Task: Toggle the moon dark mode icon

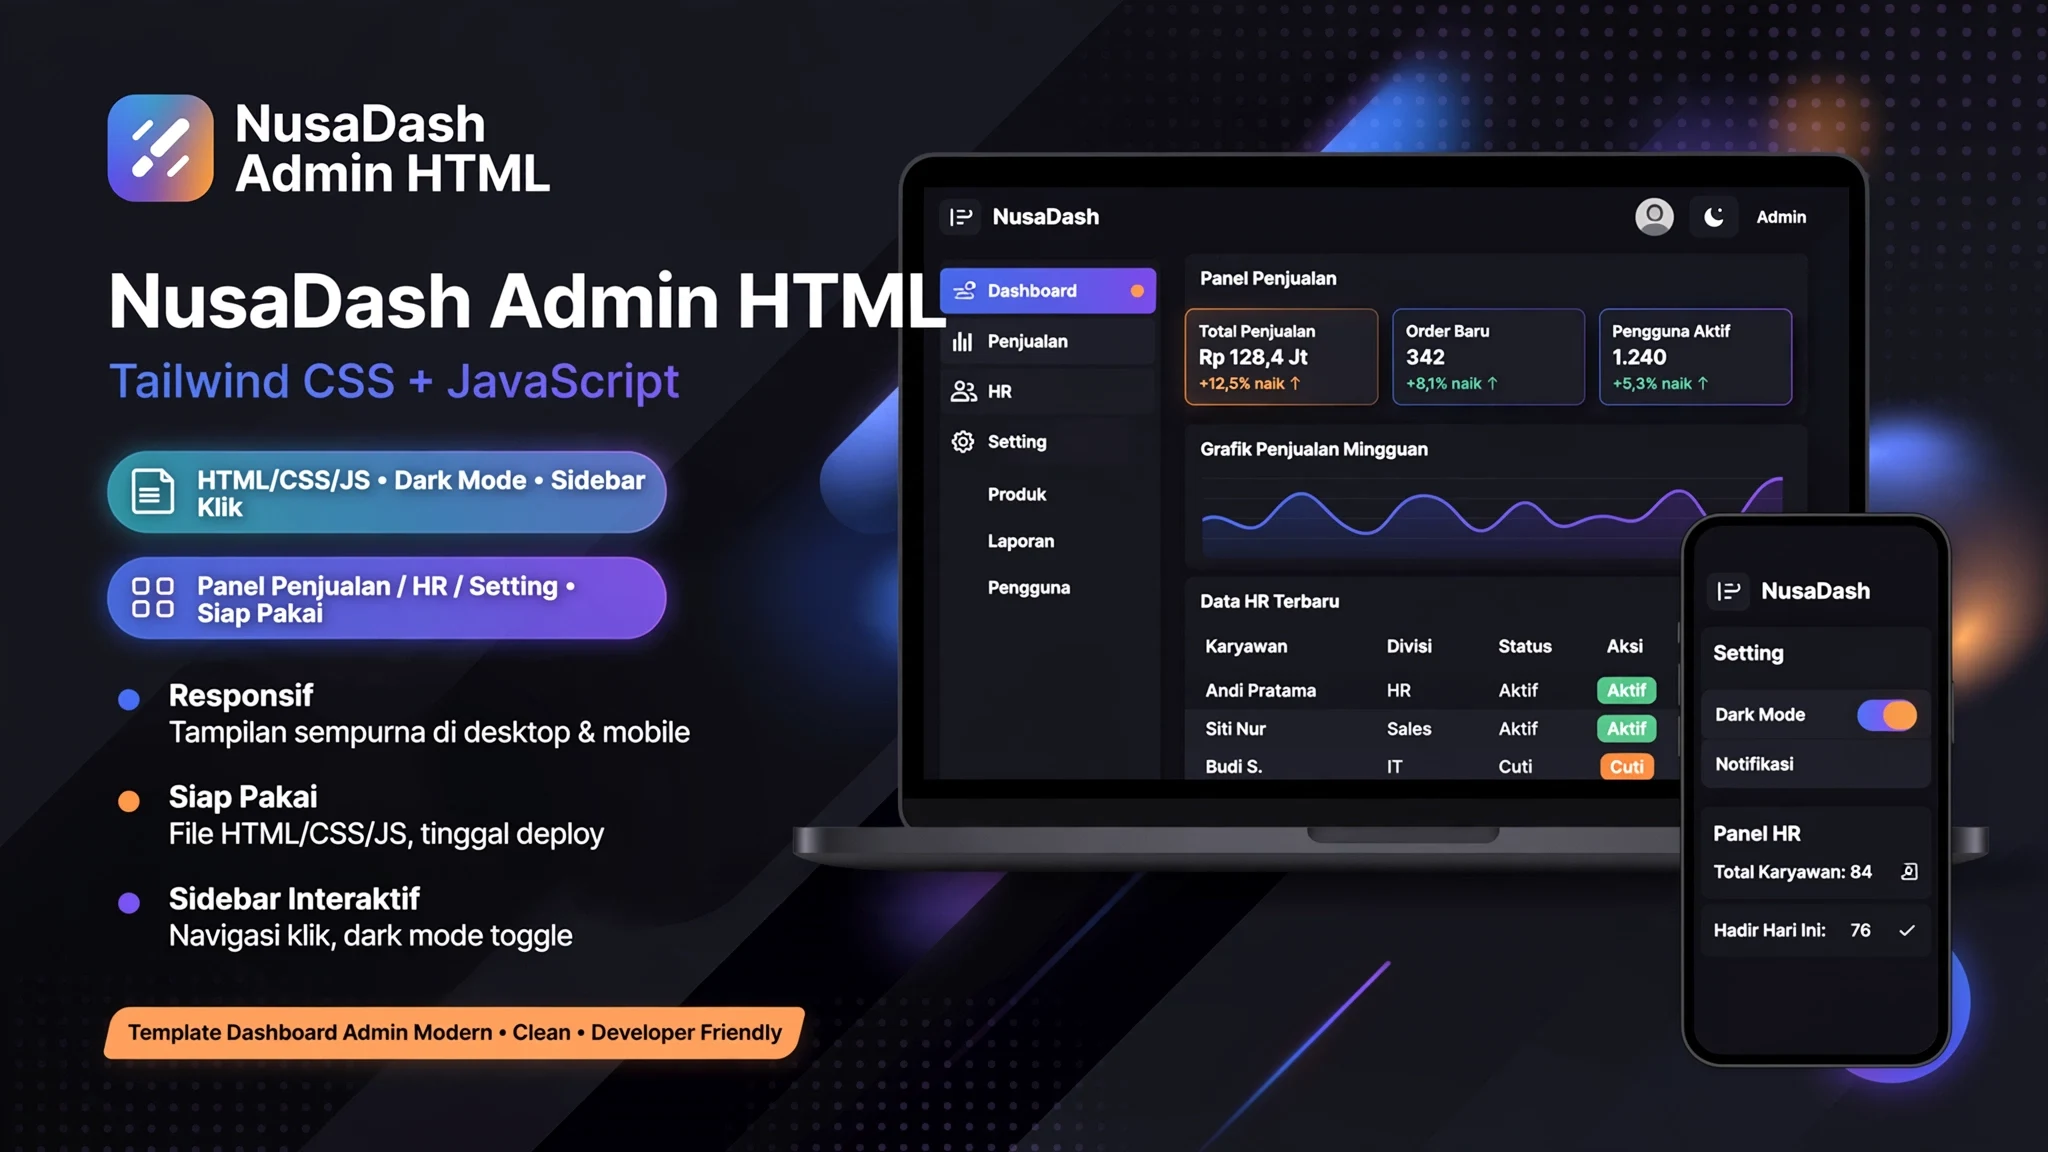Action: point(1714,217)
